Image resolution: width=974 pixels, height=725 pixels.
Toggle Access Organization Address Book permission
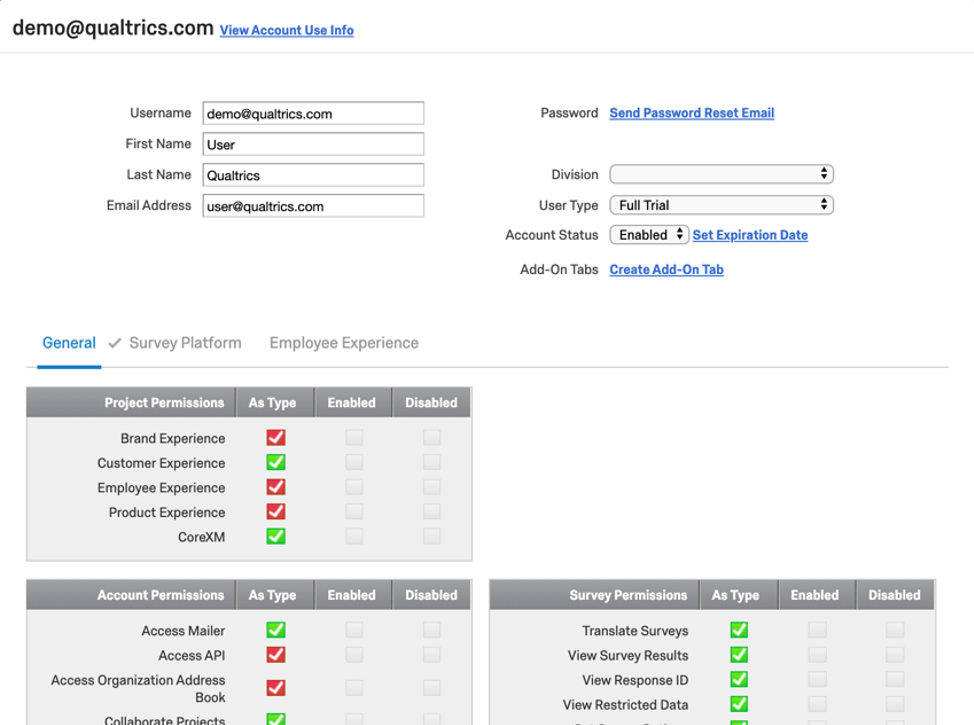[x=274, y=687]
